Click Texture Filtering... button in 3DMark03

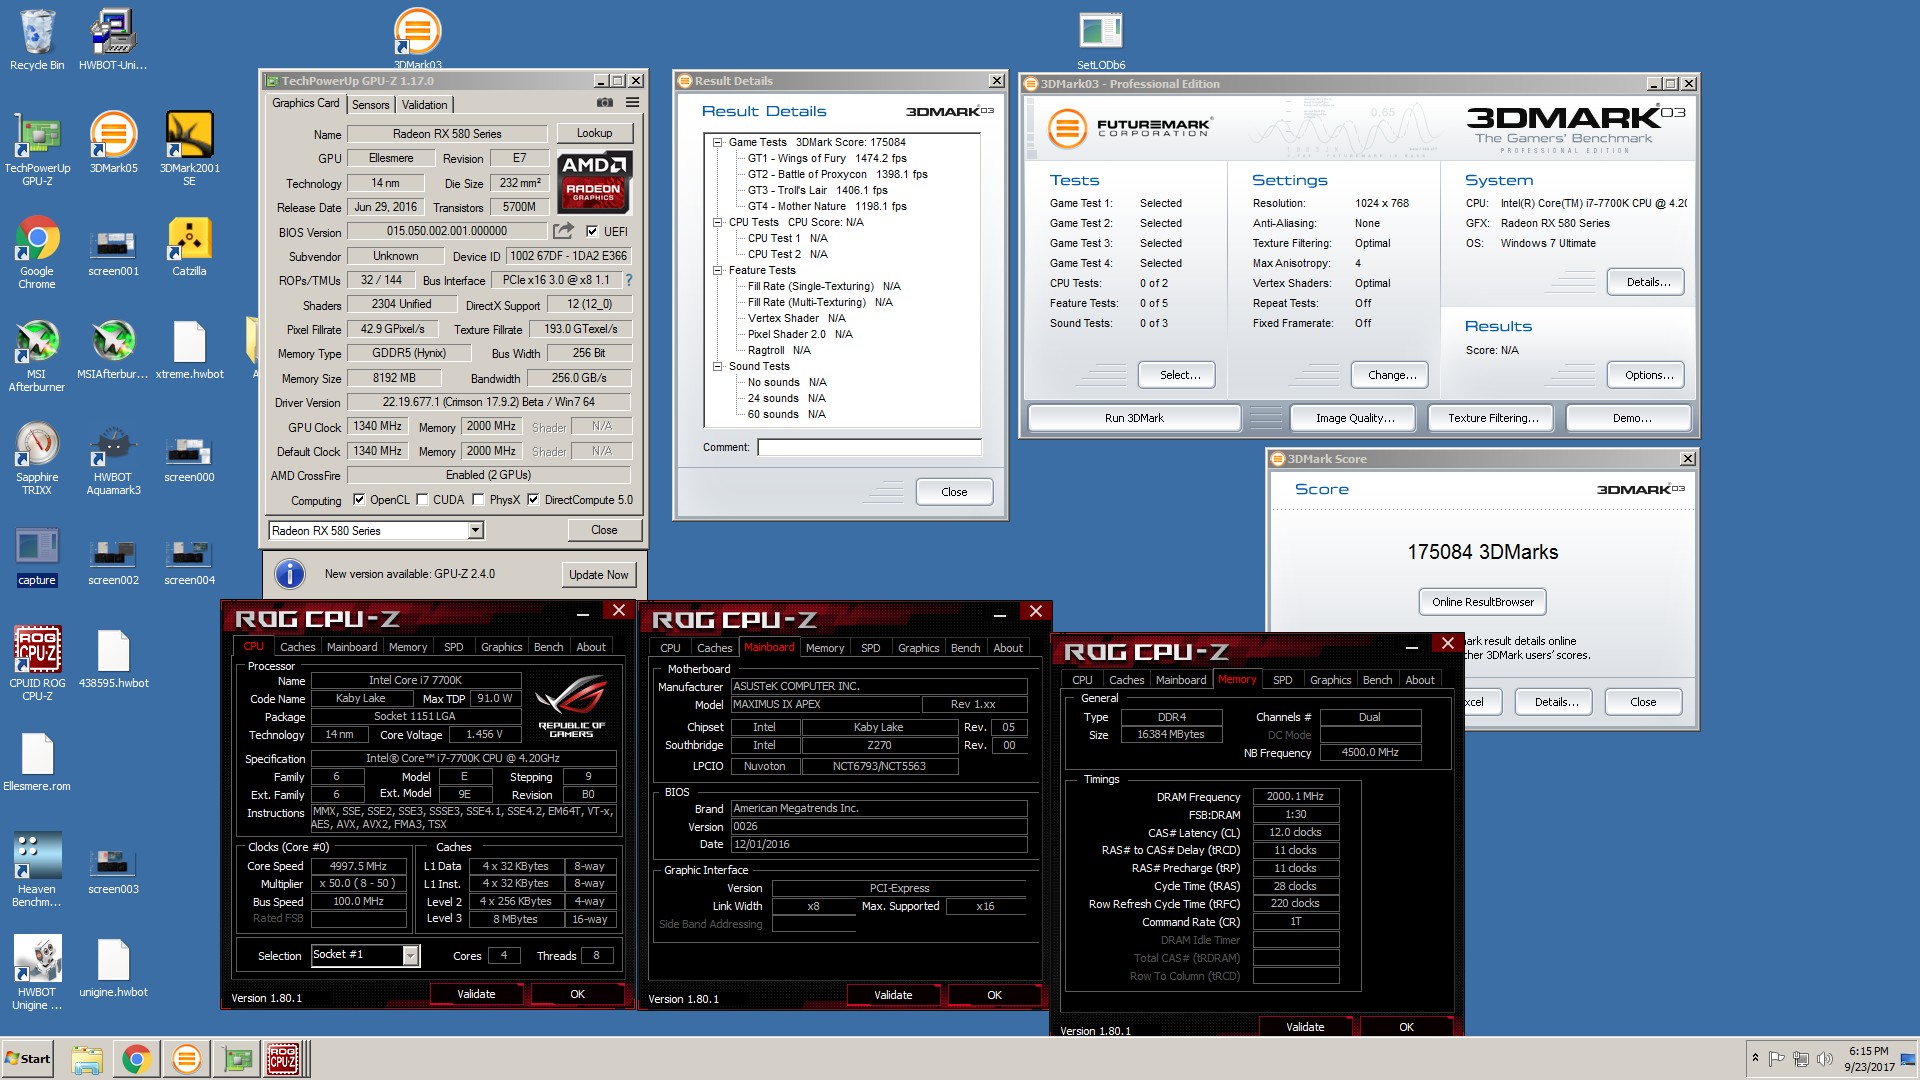coord(1493,418)
